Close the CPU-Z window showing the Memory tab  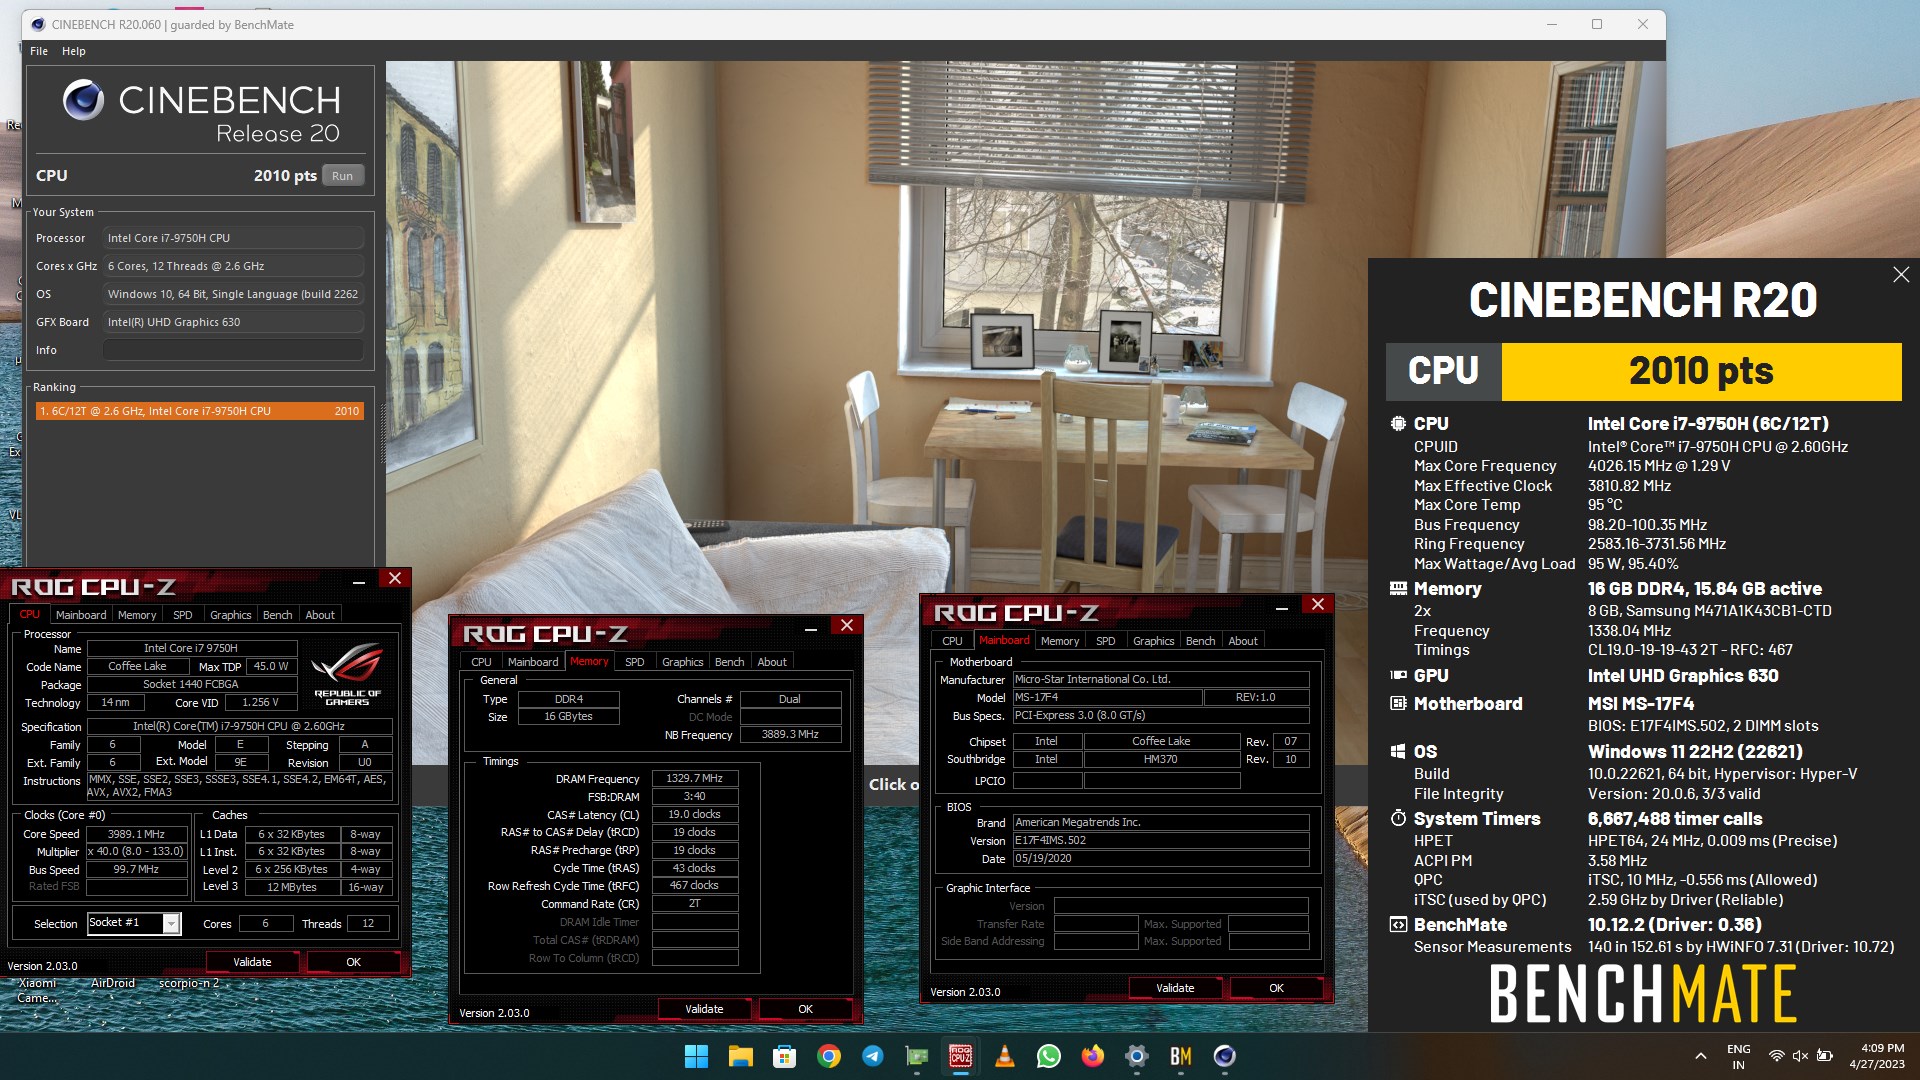click(847, 625)
